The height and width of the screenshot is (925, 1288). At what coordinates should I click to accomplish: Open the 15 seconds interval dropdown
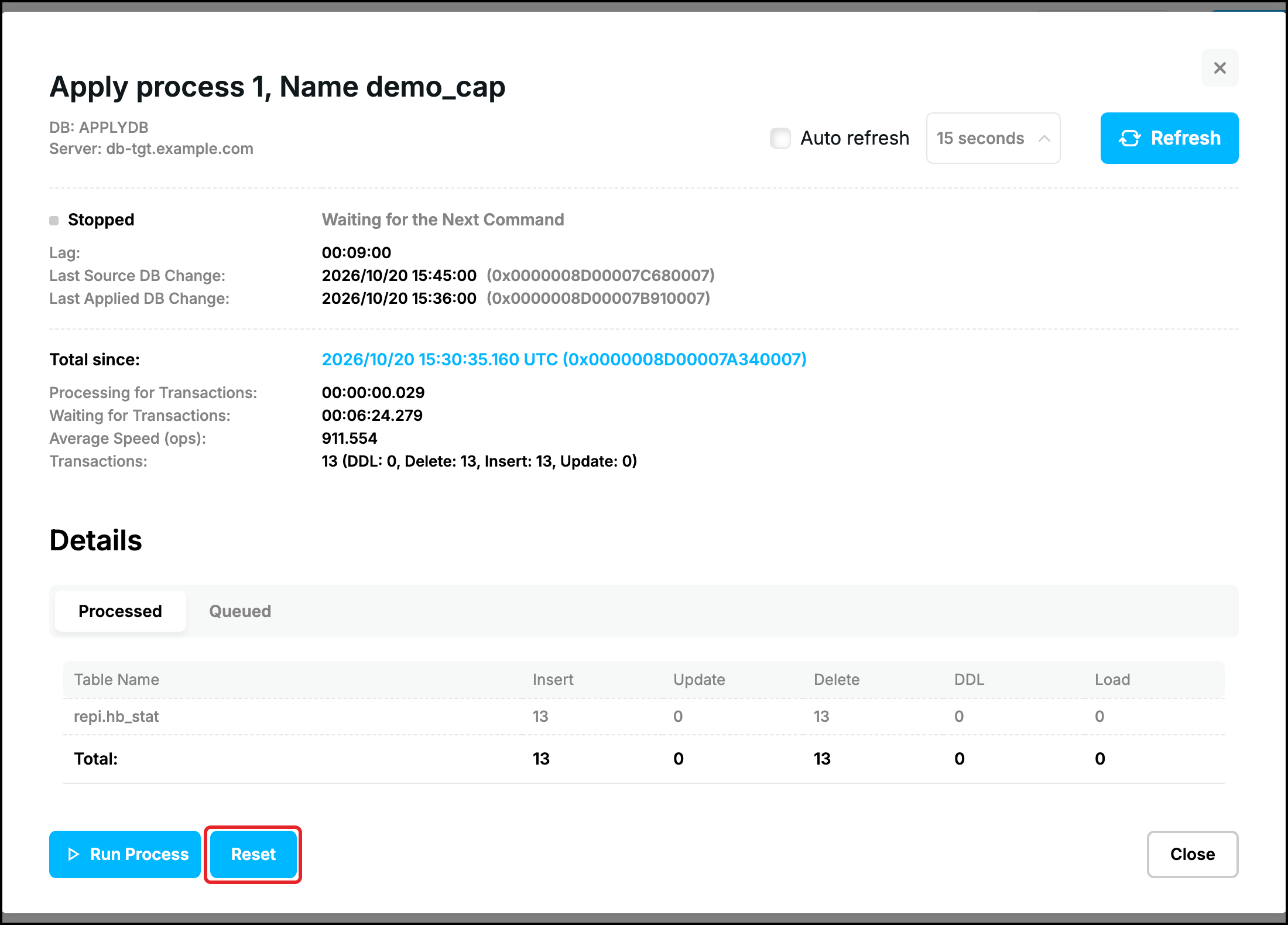[x=993, y=138]
